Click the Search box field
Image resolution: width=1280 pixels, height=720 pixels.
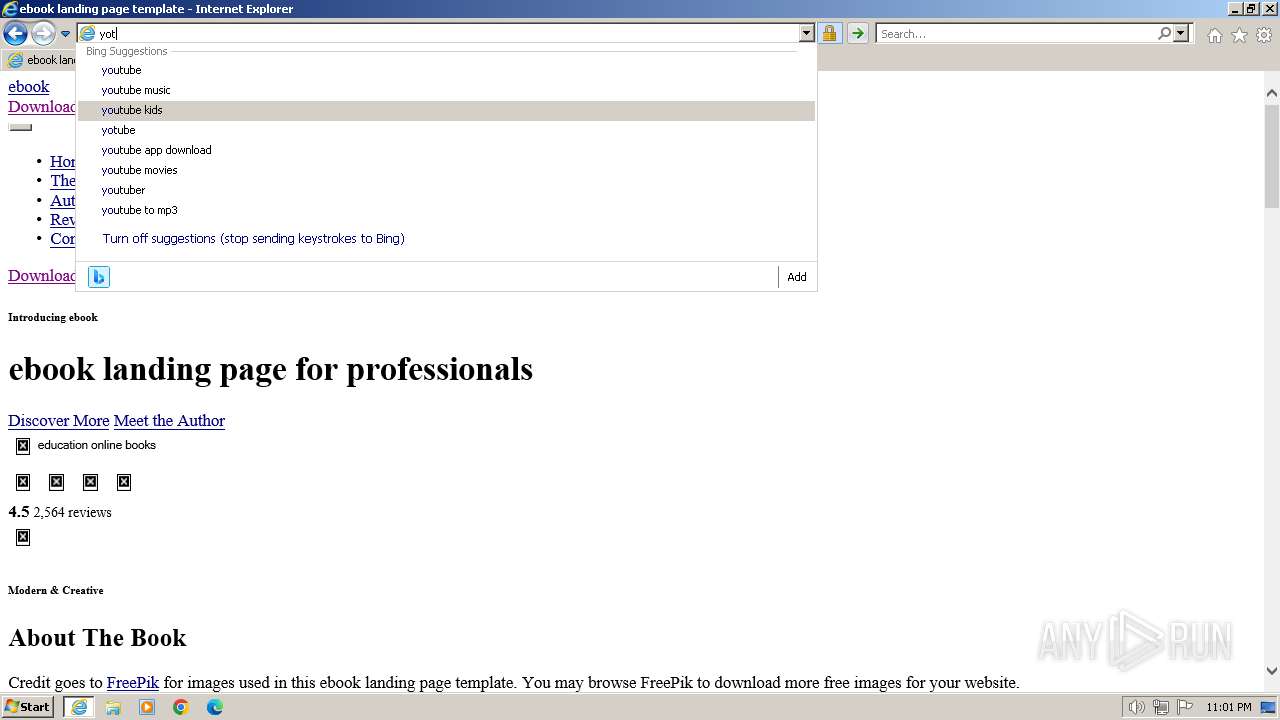[1016, 34]
